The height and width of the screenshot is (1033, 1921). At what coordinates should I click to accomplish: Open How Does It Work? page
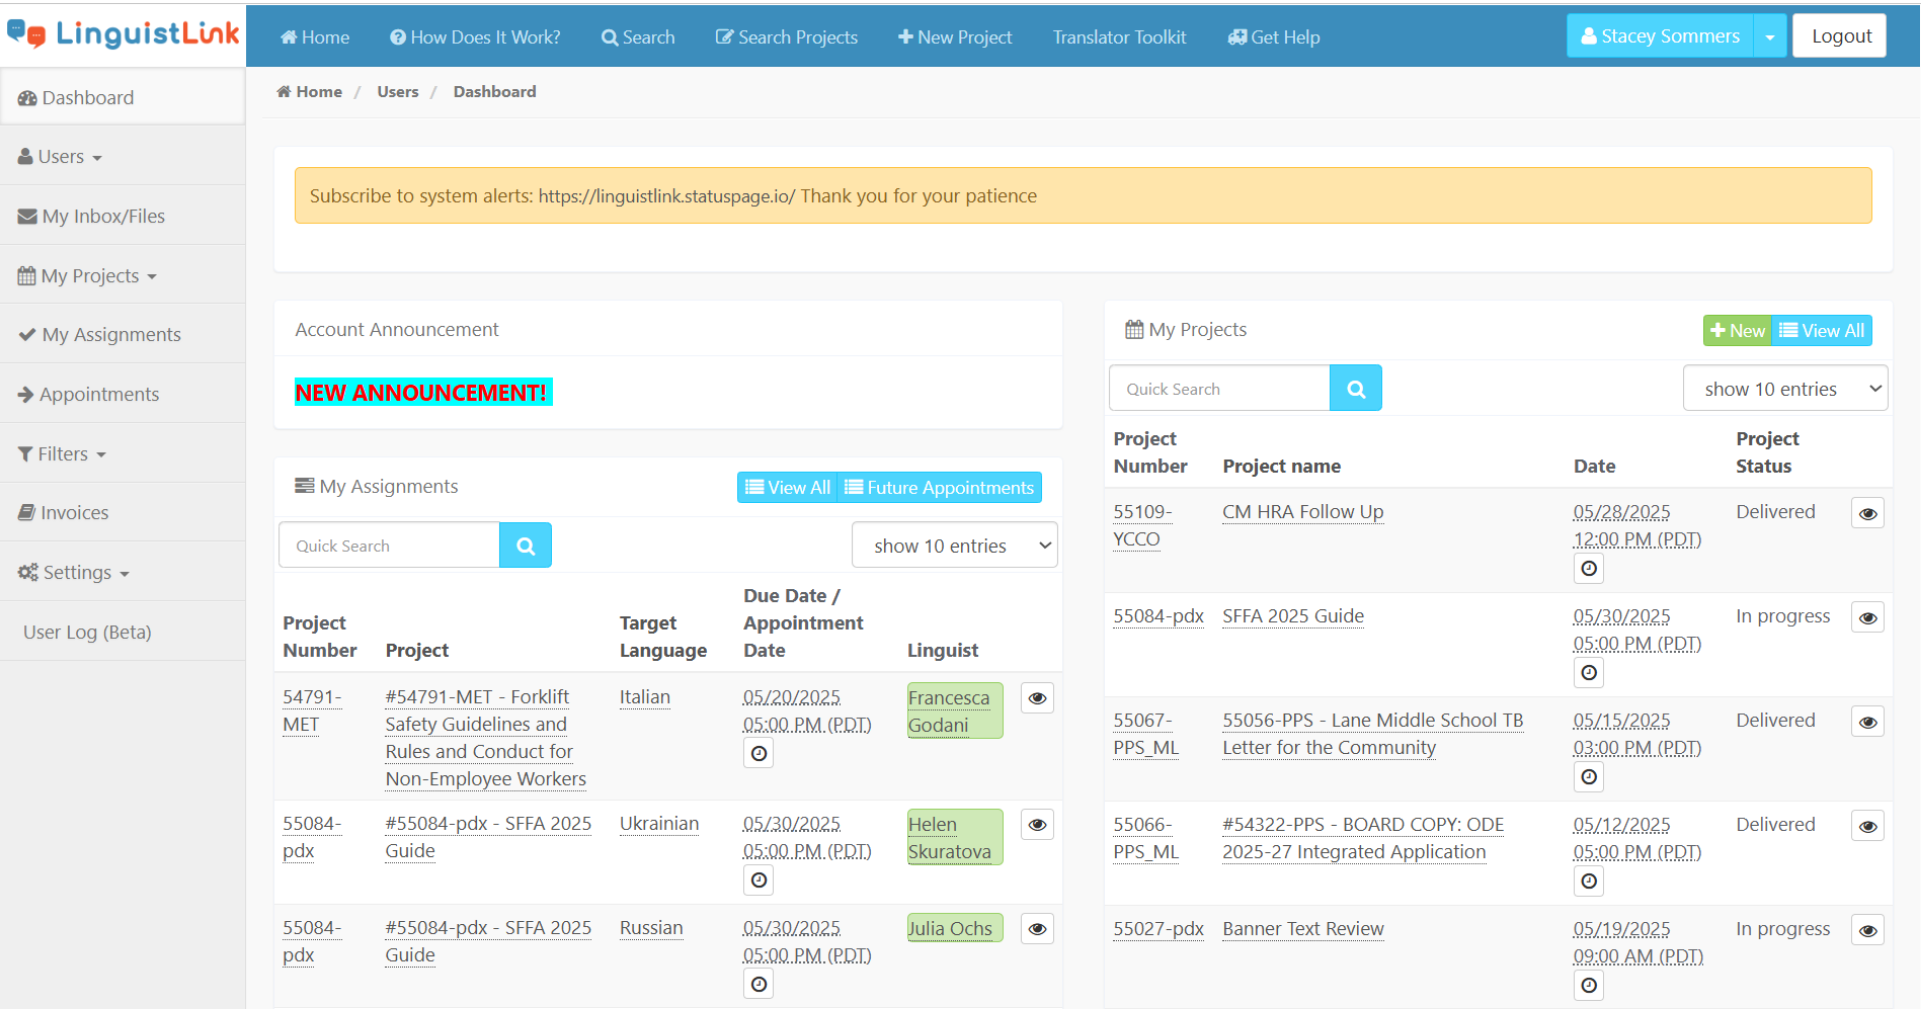pos(475,37)
